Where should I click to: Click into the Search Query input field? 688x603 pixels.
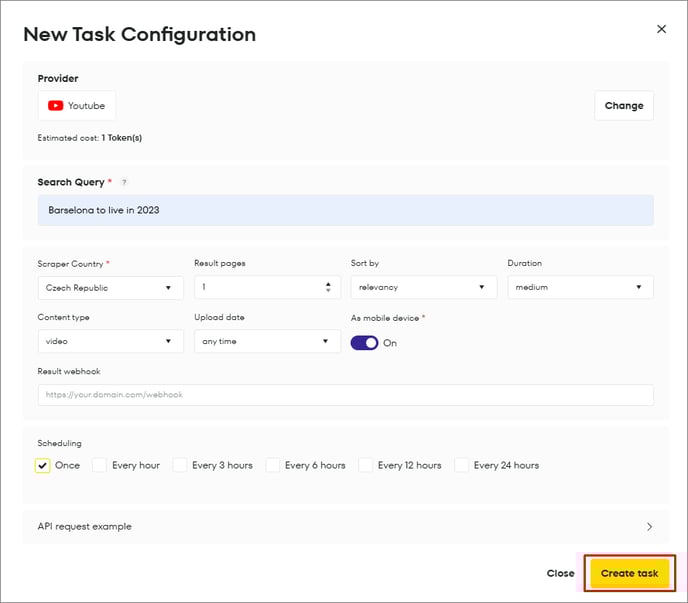(x=346, y=210)
